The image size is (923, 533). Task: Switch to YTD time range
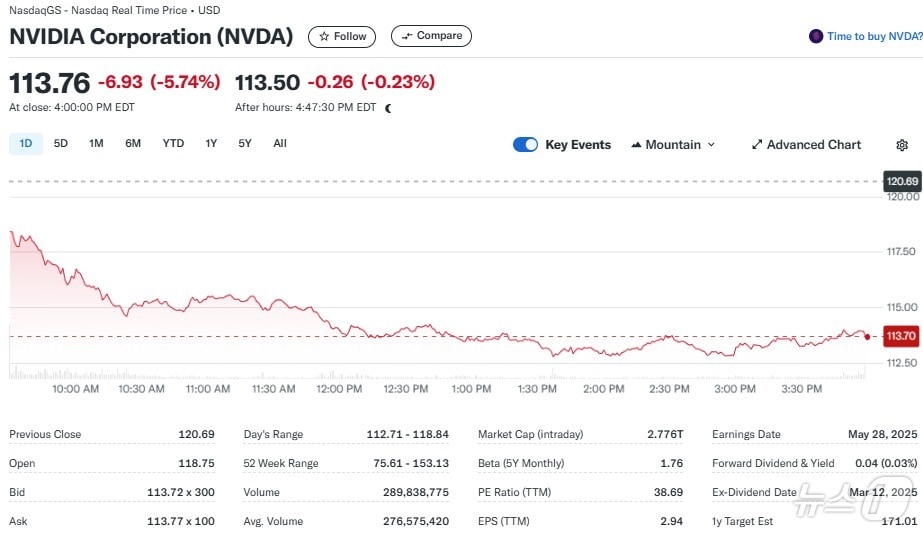coord(173,143)
